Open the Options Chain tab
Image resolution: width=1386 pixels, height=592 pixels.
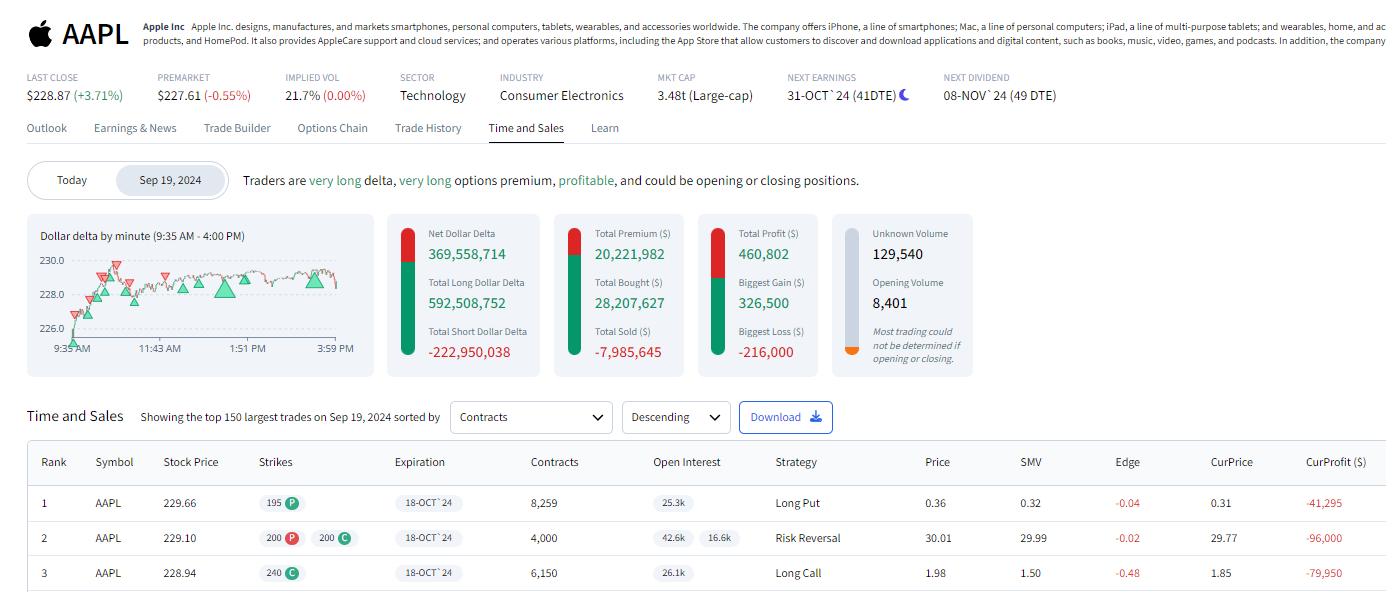[332, 128]
